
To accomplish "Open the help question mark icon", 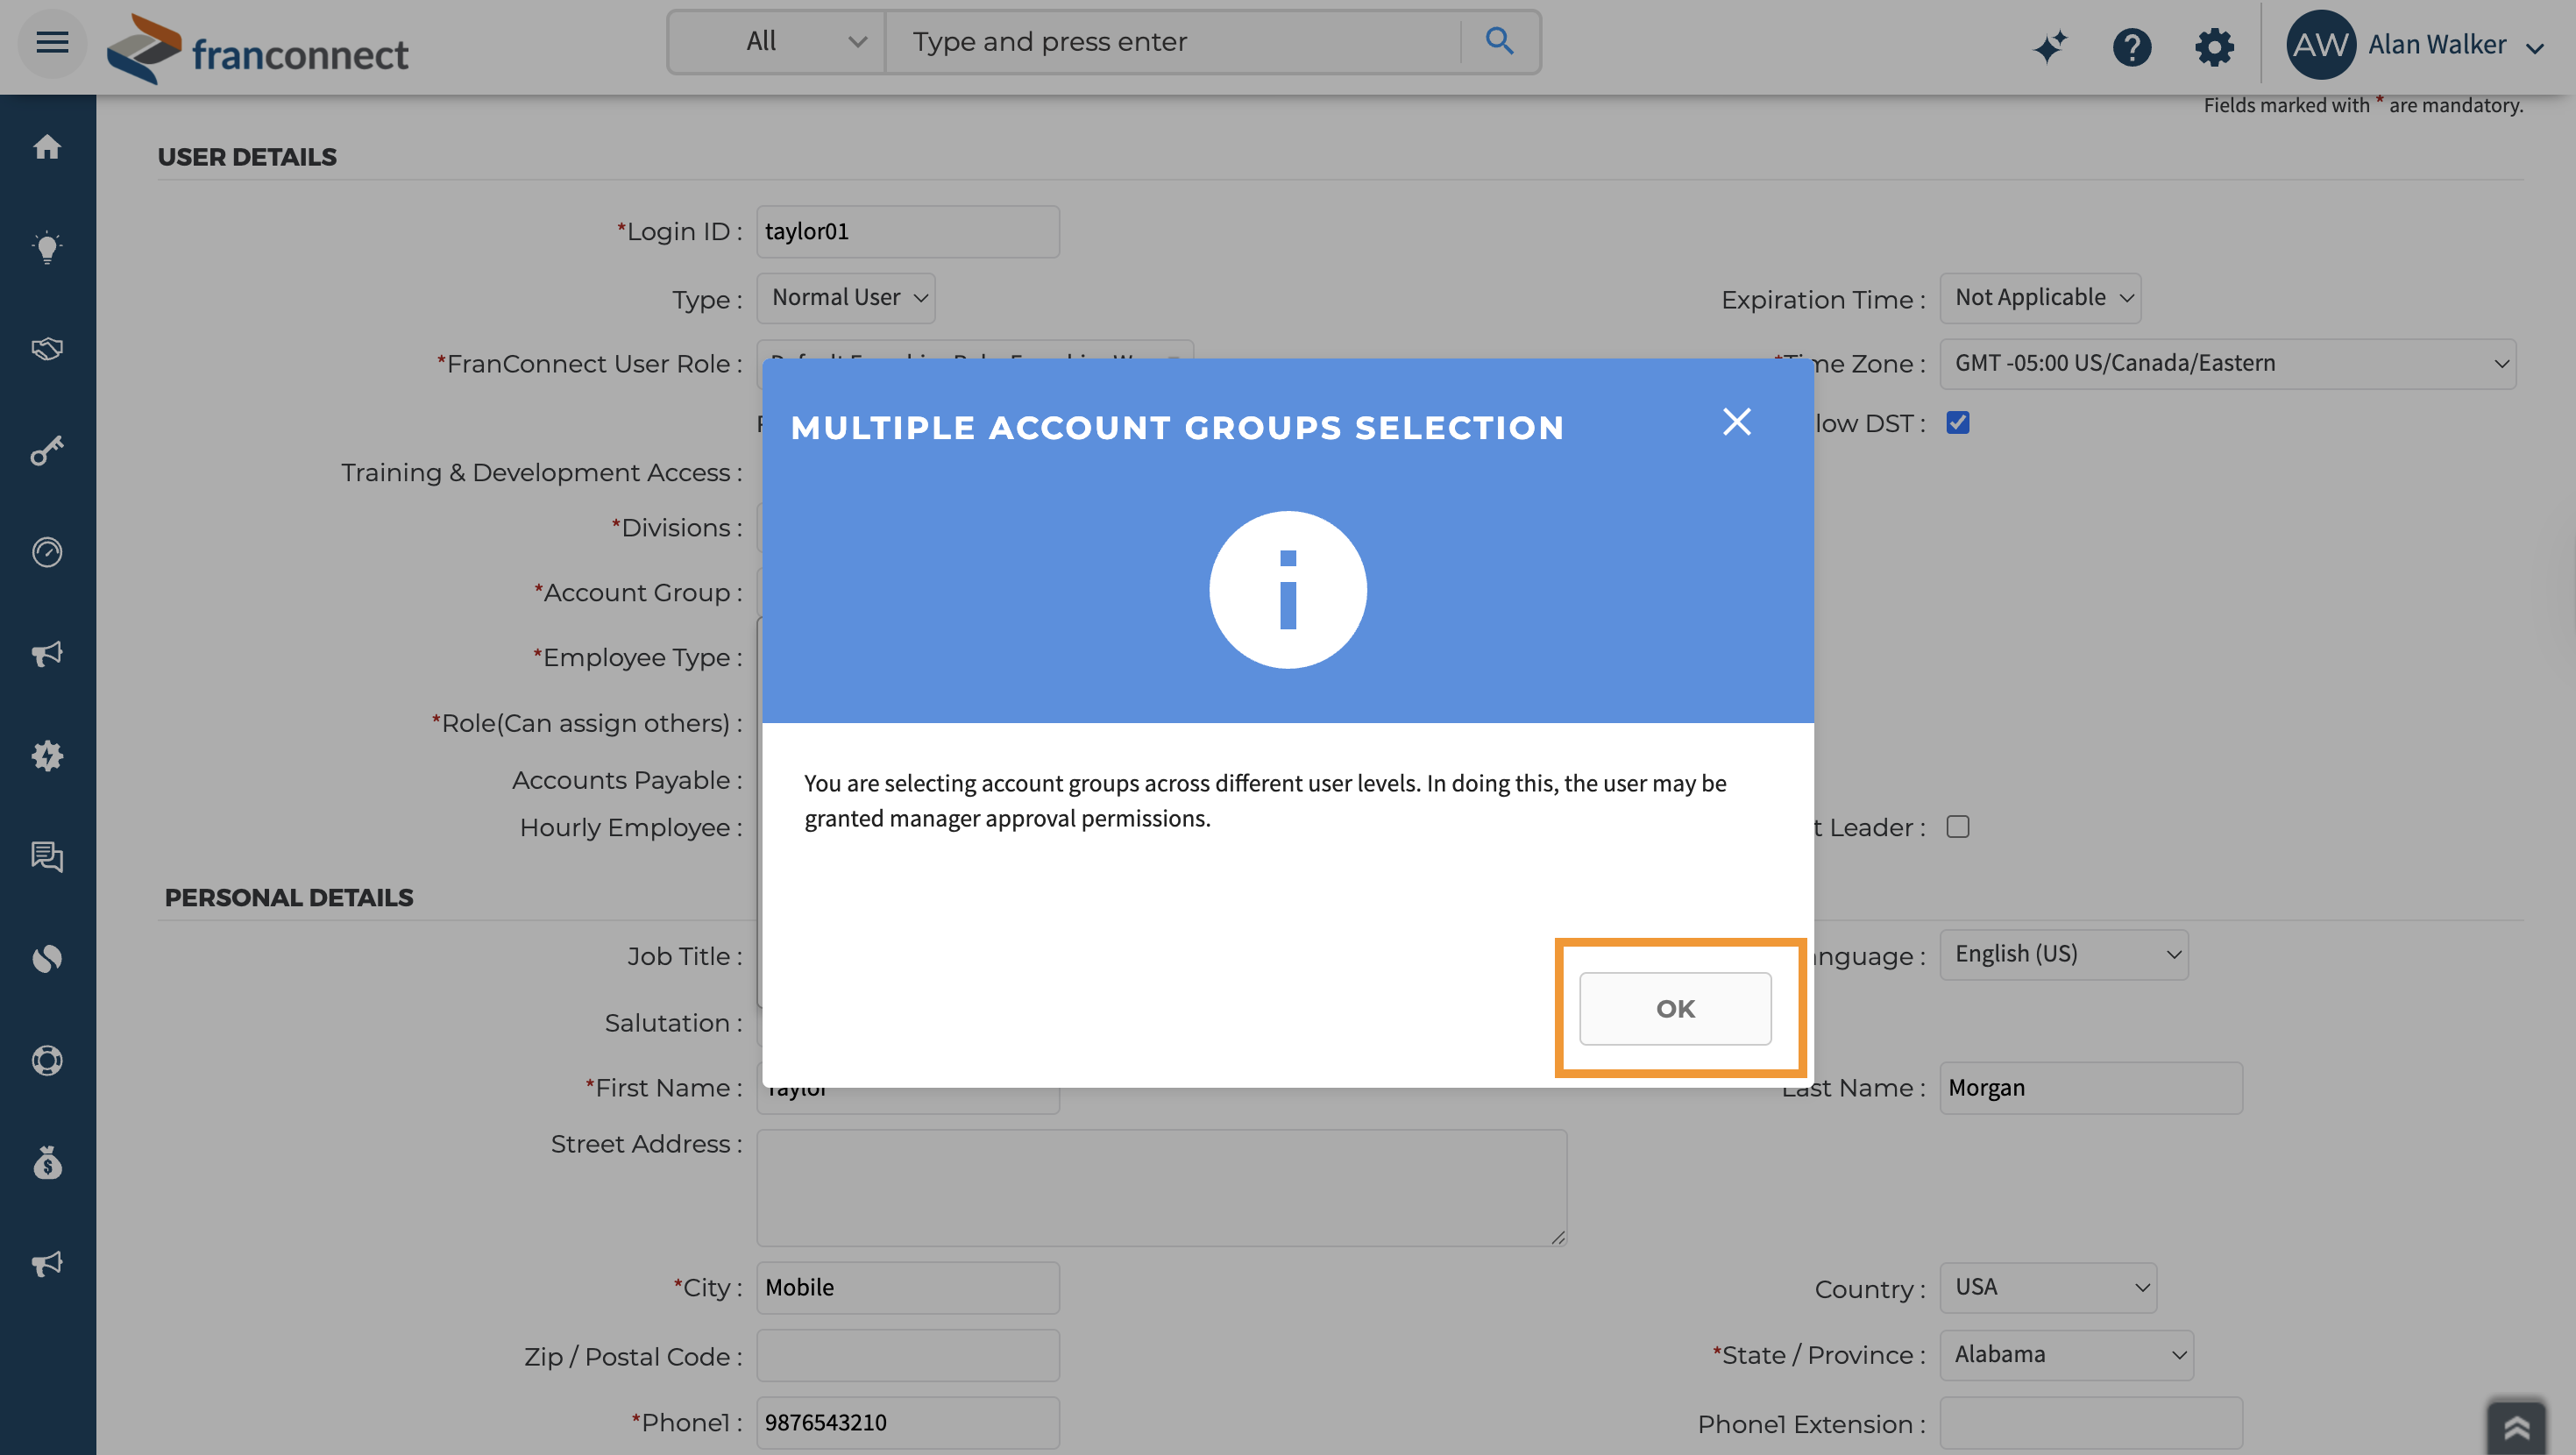I will [x=2131, y=46].
